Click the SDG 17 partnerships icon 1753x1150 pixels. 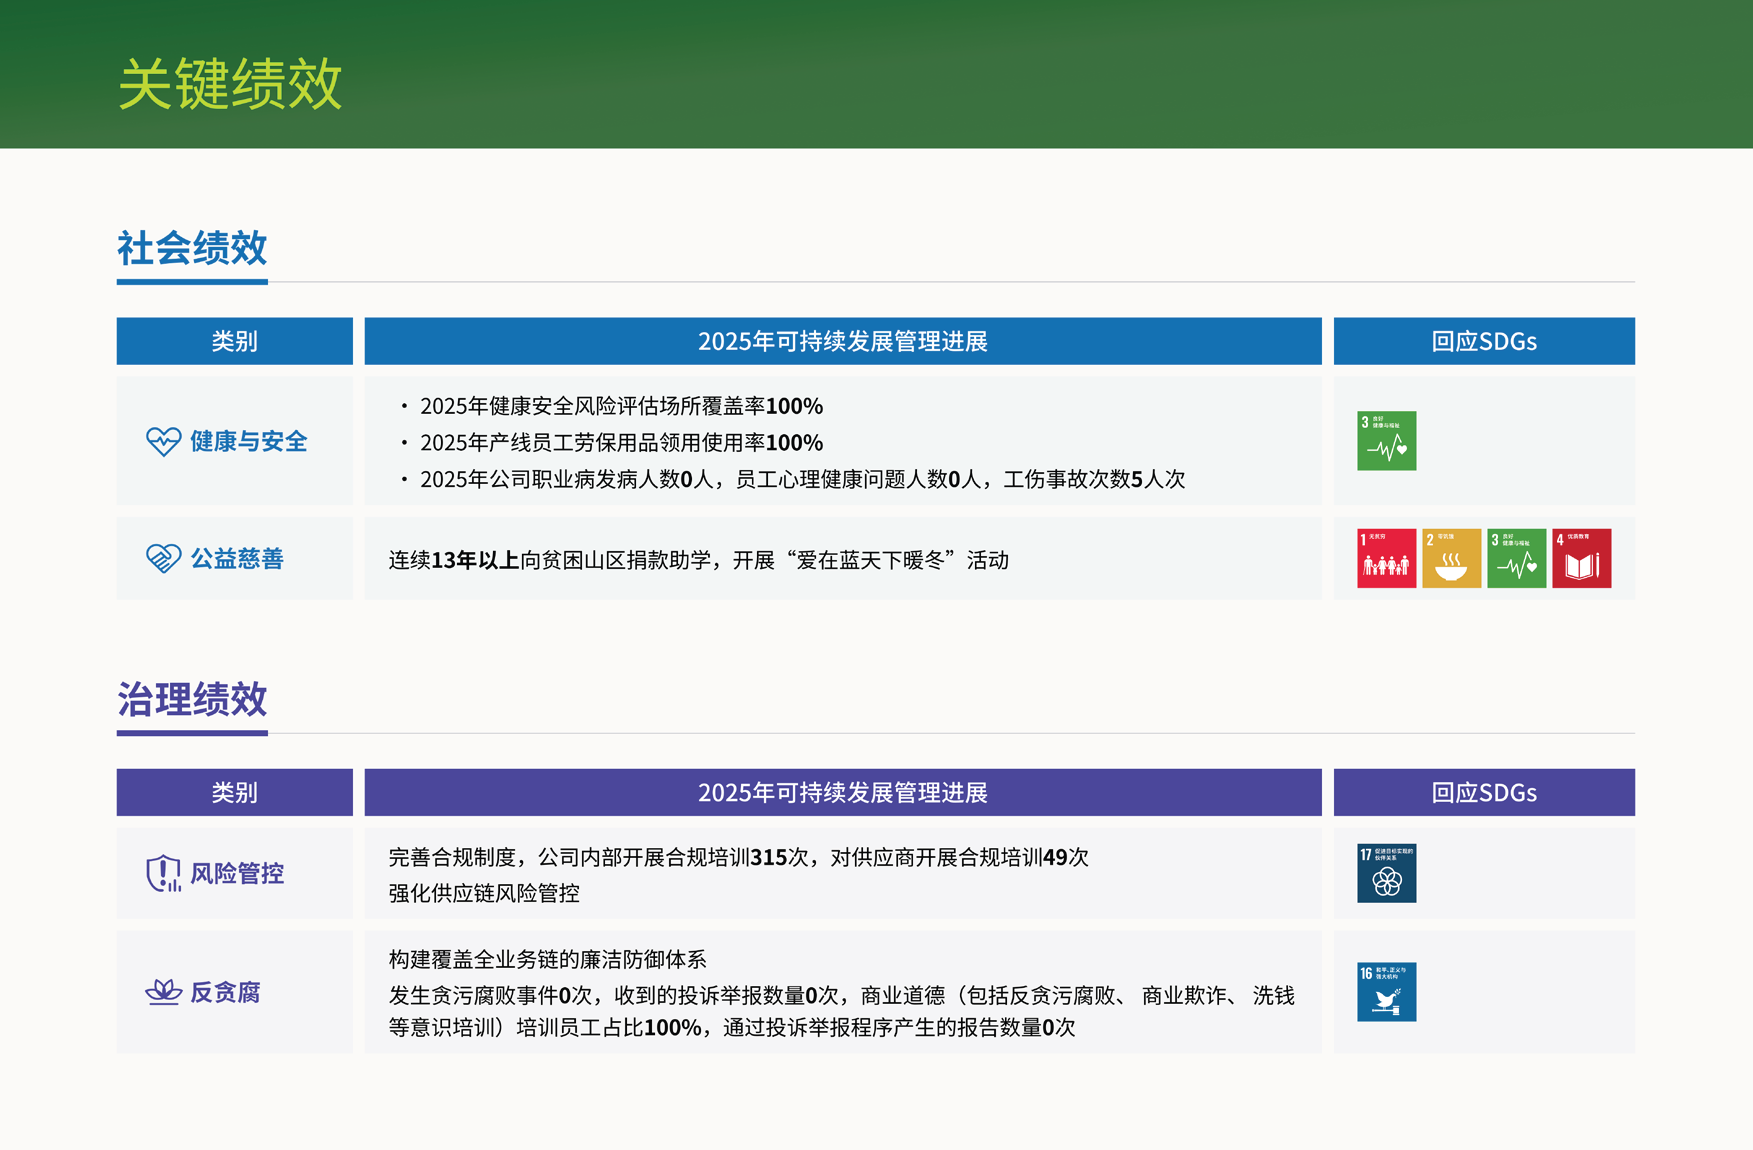pyautogui.click(x=1386, y=873)
